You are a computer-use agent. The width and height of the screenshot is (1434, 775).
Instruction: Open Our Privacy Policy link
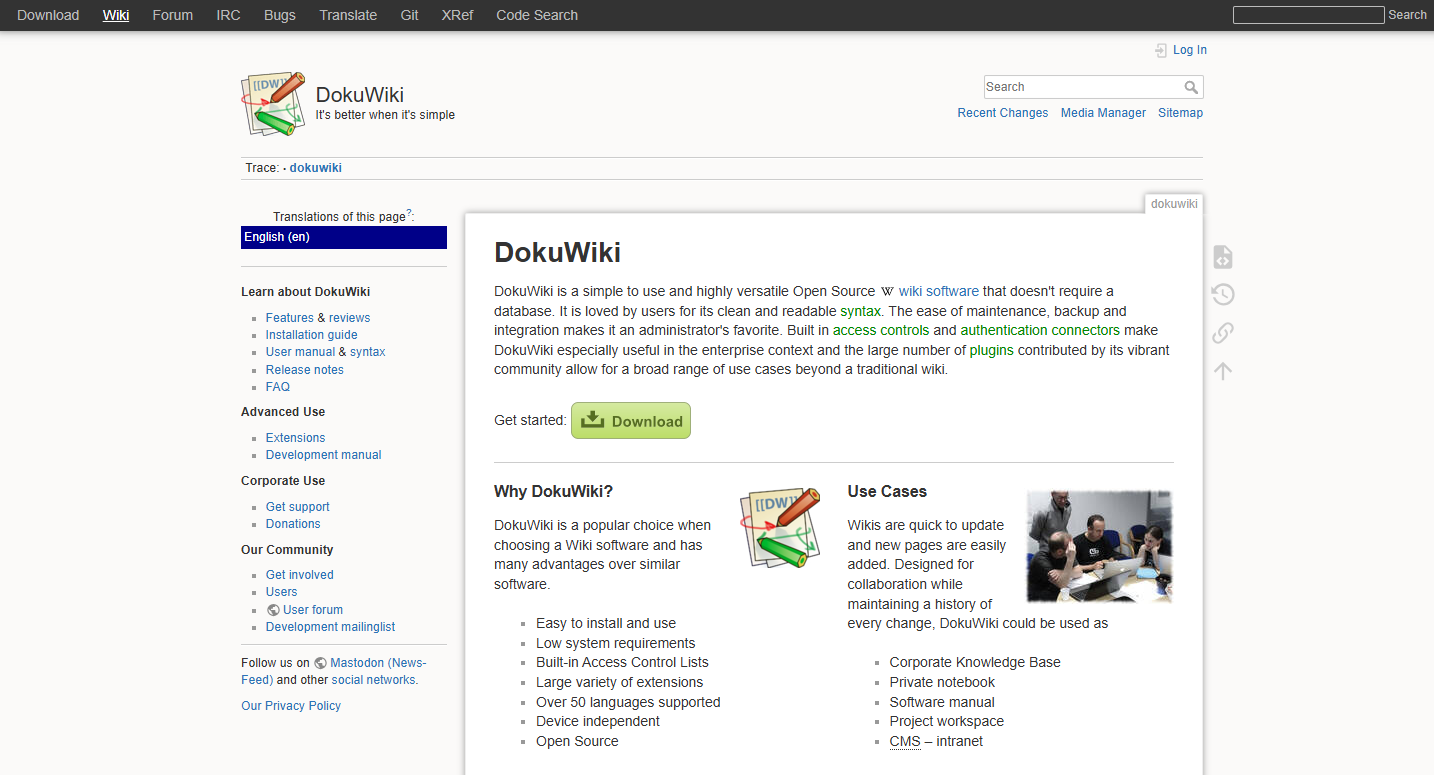pyautogui.click(x=291, y=706)
